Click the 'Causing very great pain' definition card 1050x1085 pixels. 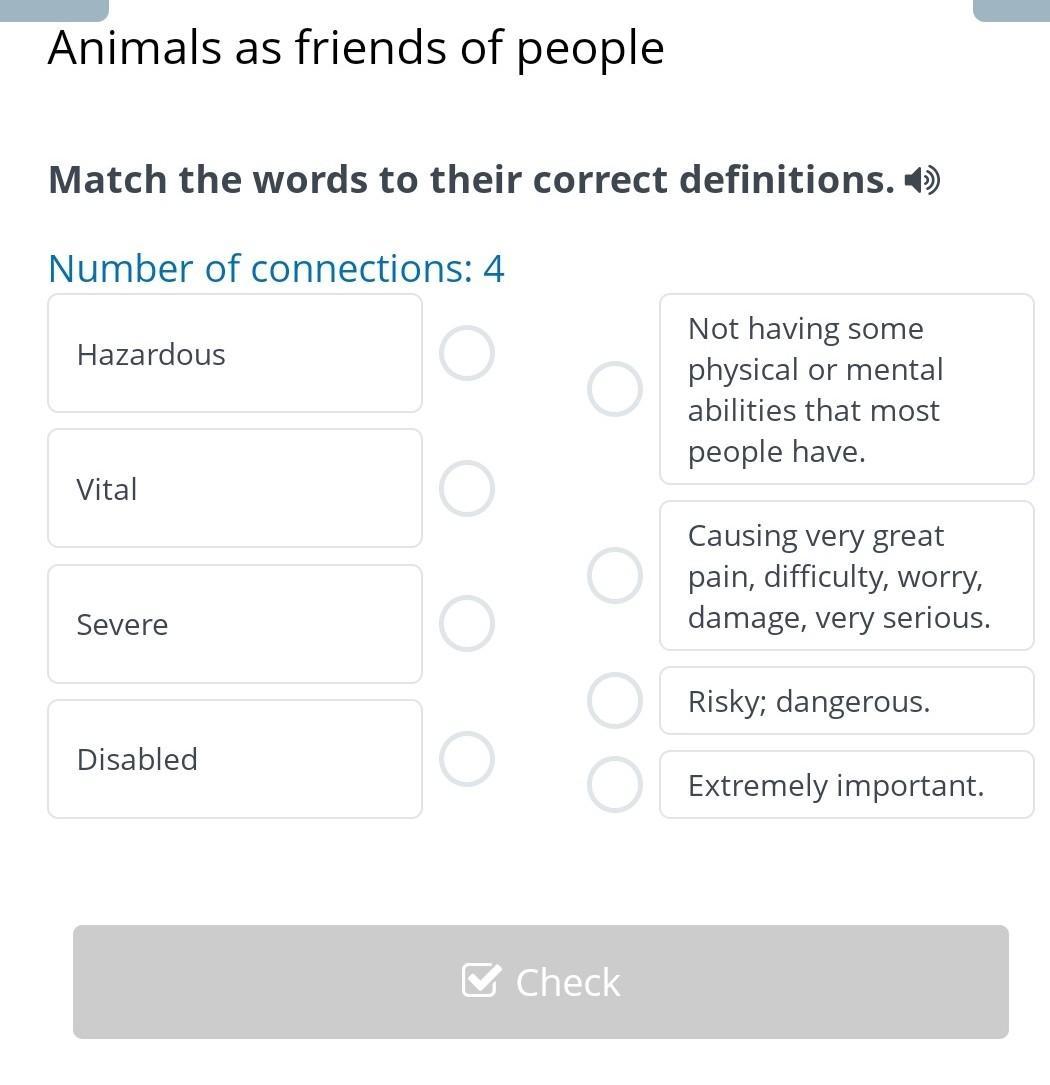tap(847, 576)
